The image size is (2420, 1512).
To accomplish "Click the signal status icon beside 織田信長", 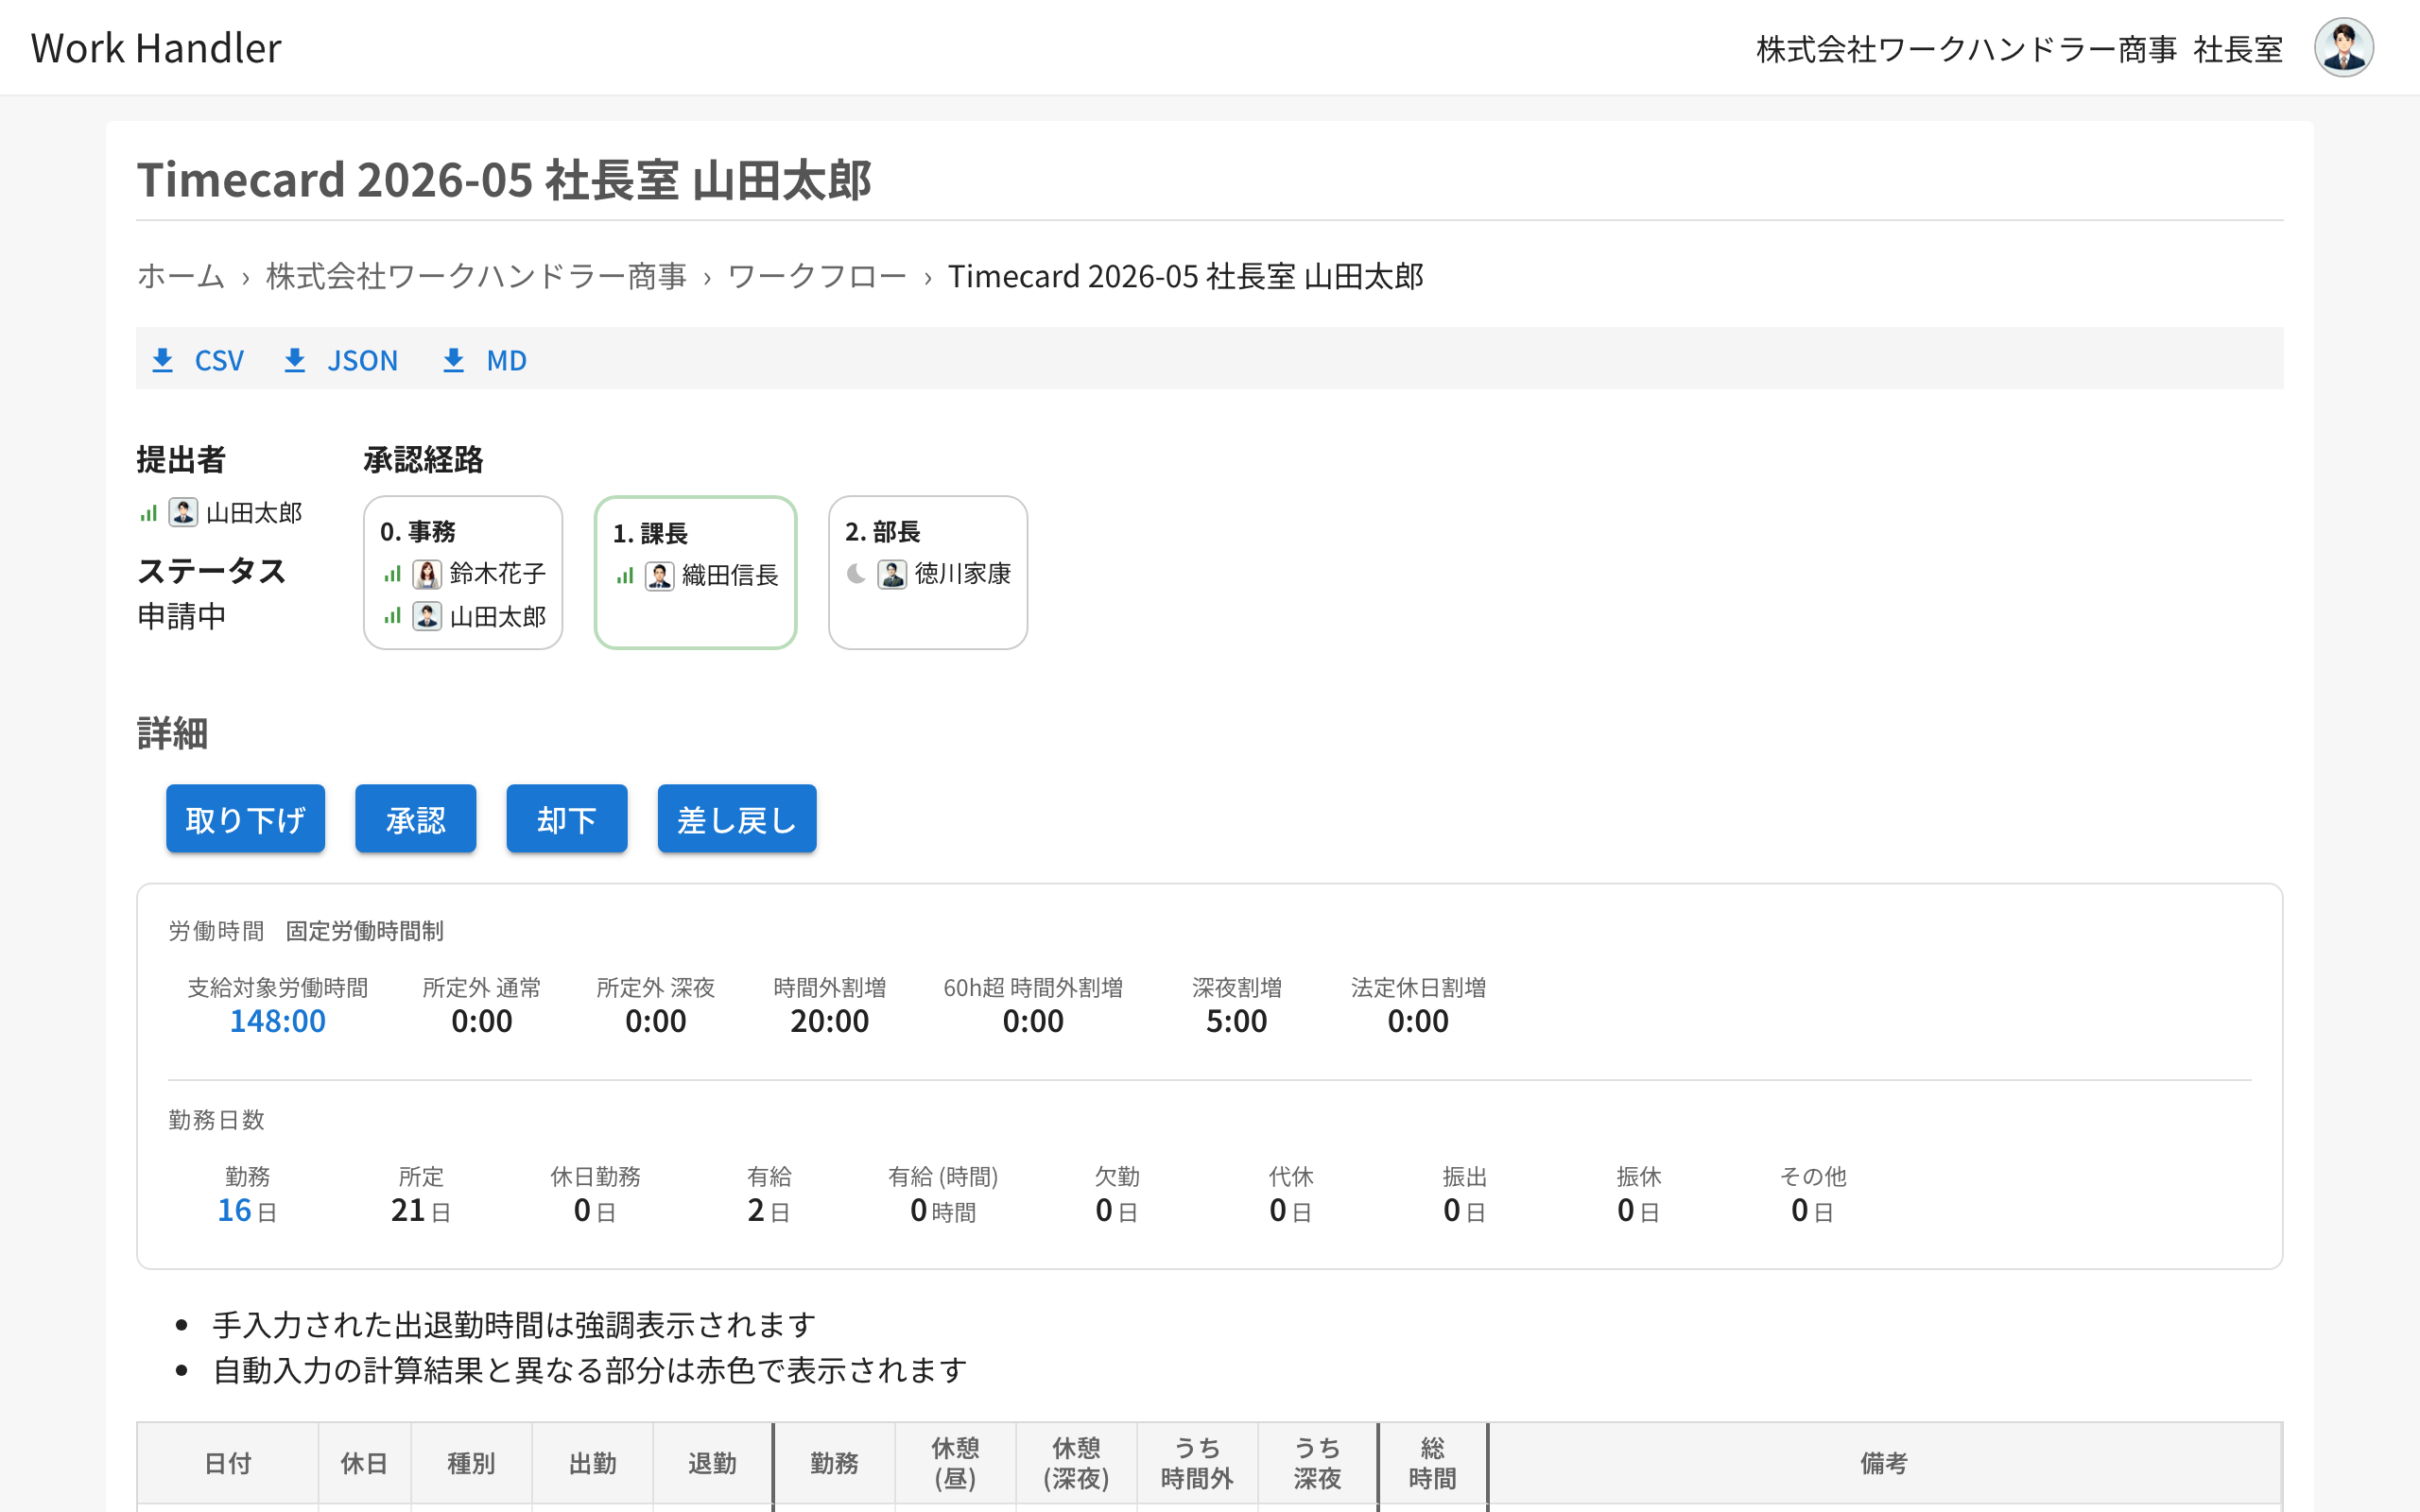I will pyautogui.click(x=625, y=576).
